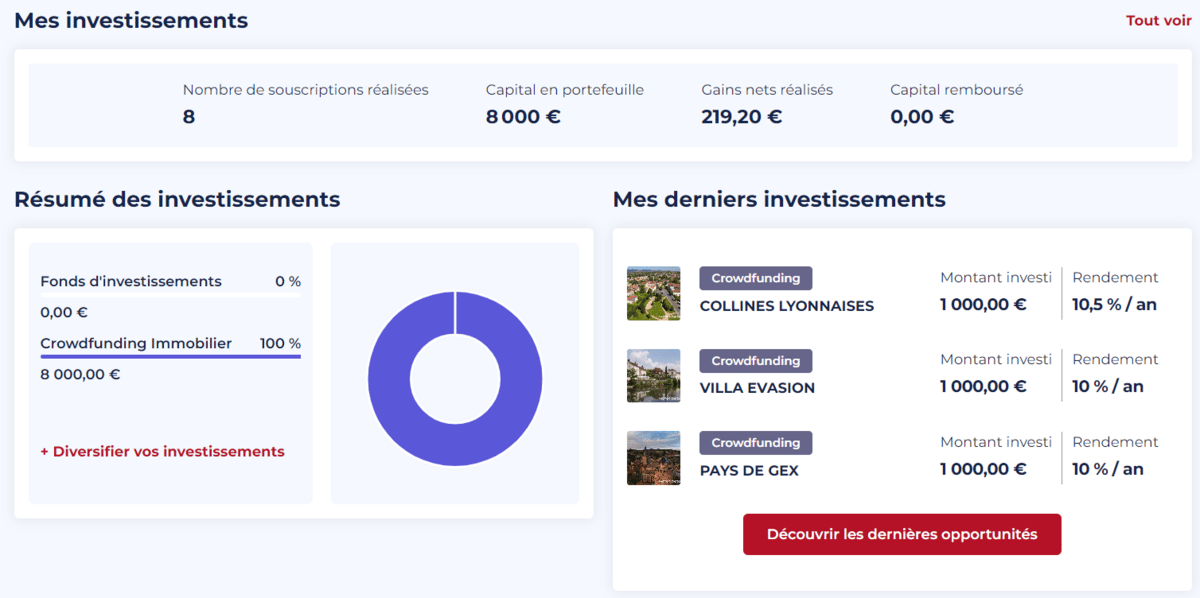Click the 8 000 € portfolio capital value
This screenshot has height=598, width=1200.
523,117
